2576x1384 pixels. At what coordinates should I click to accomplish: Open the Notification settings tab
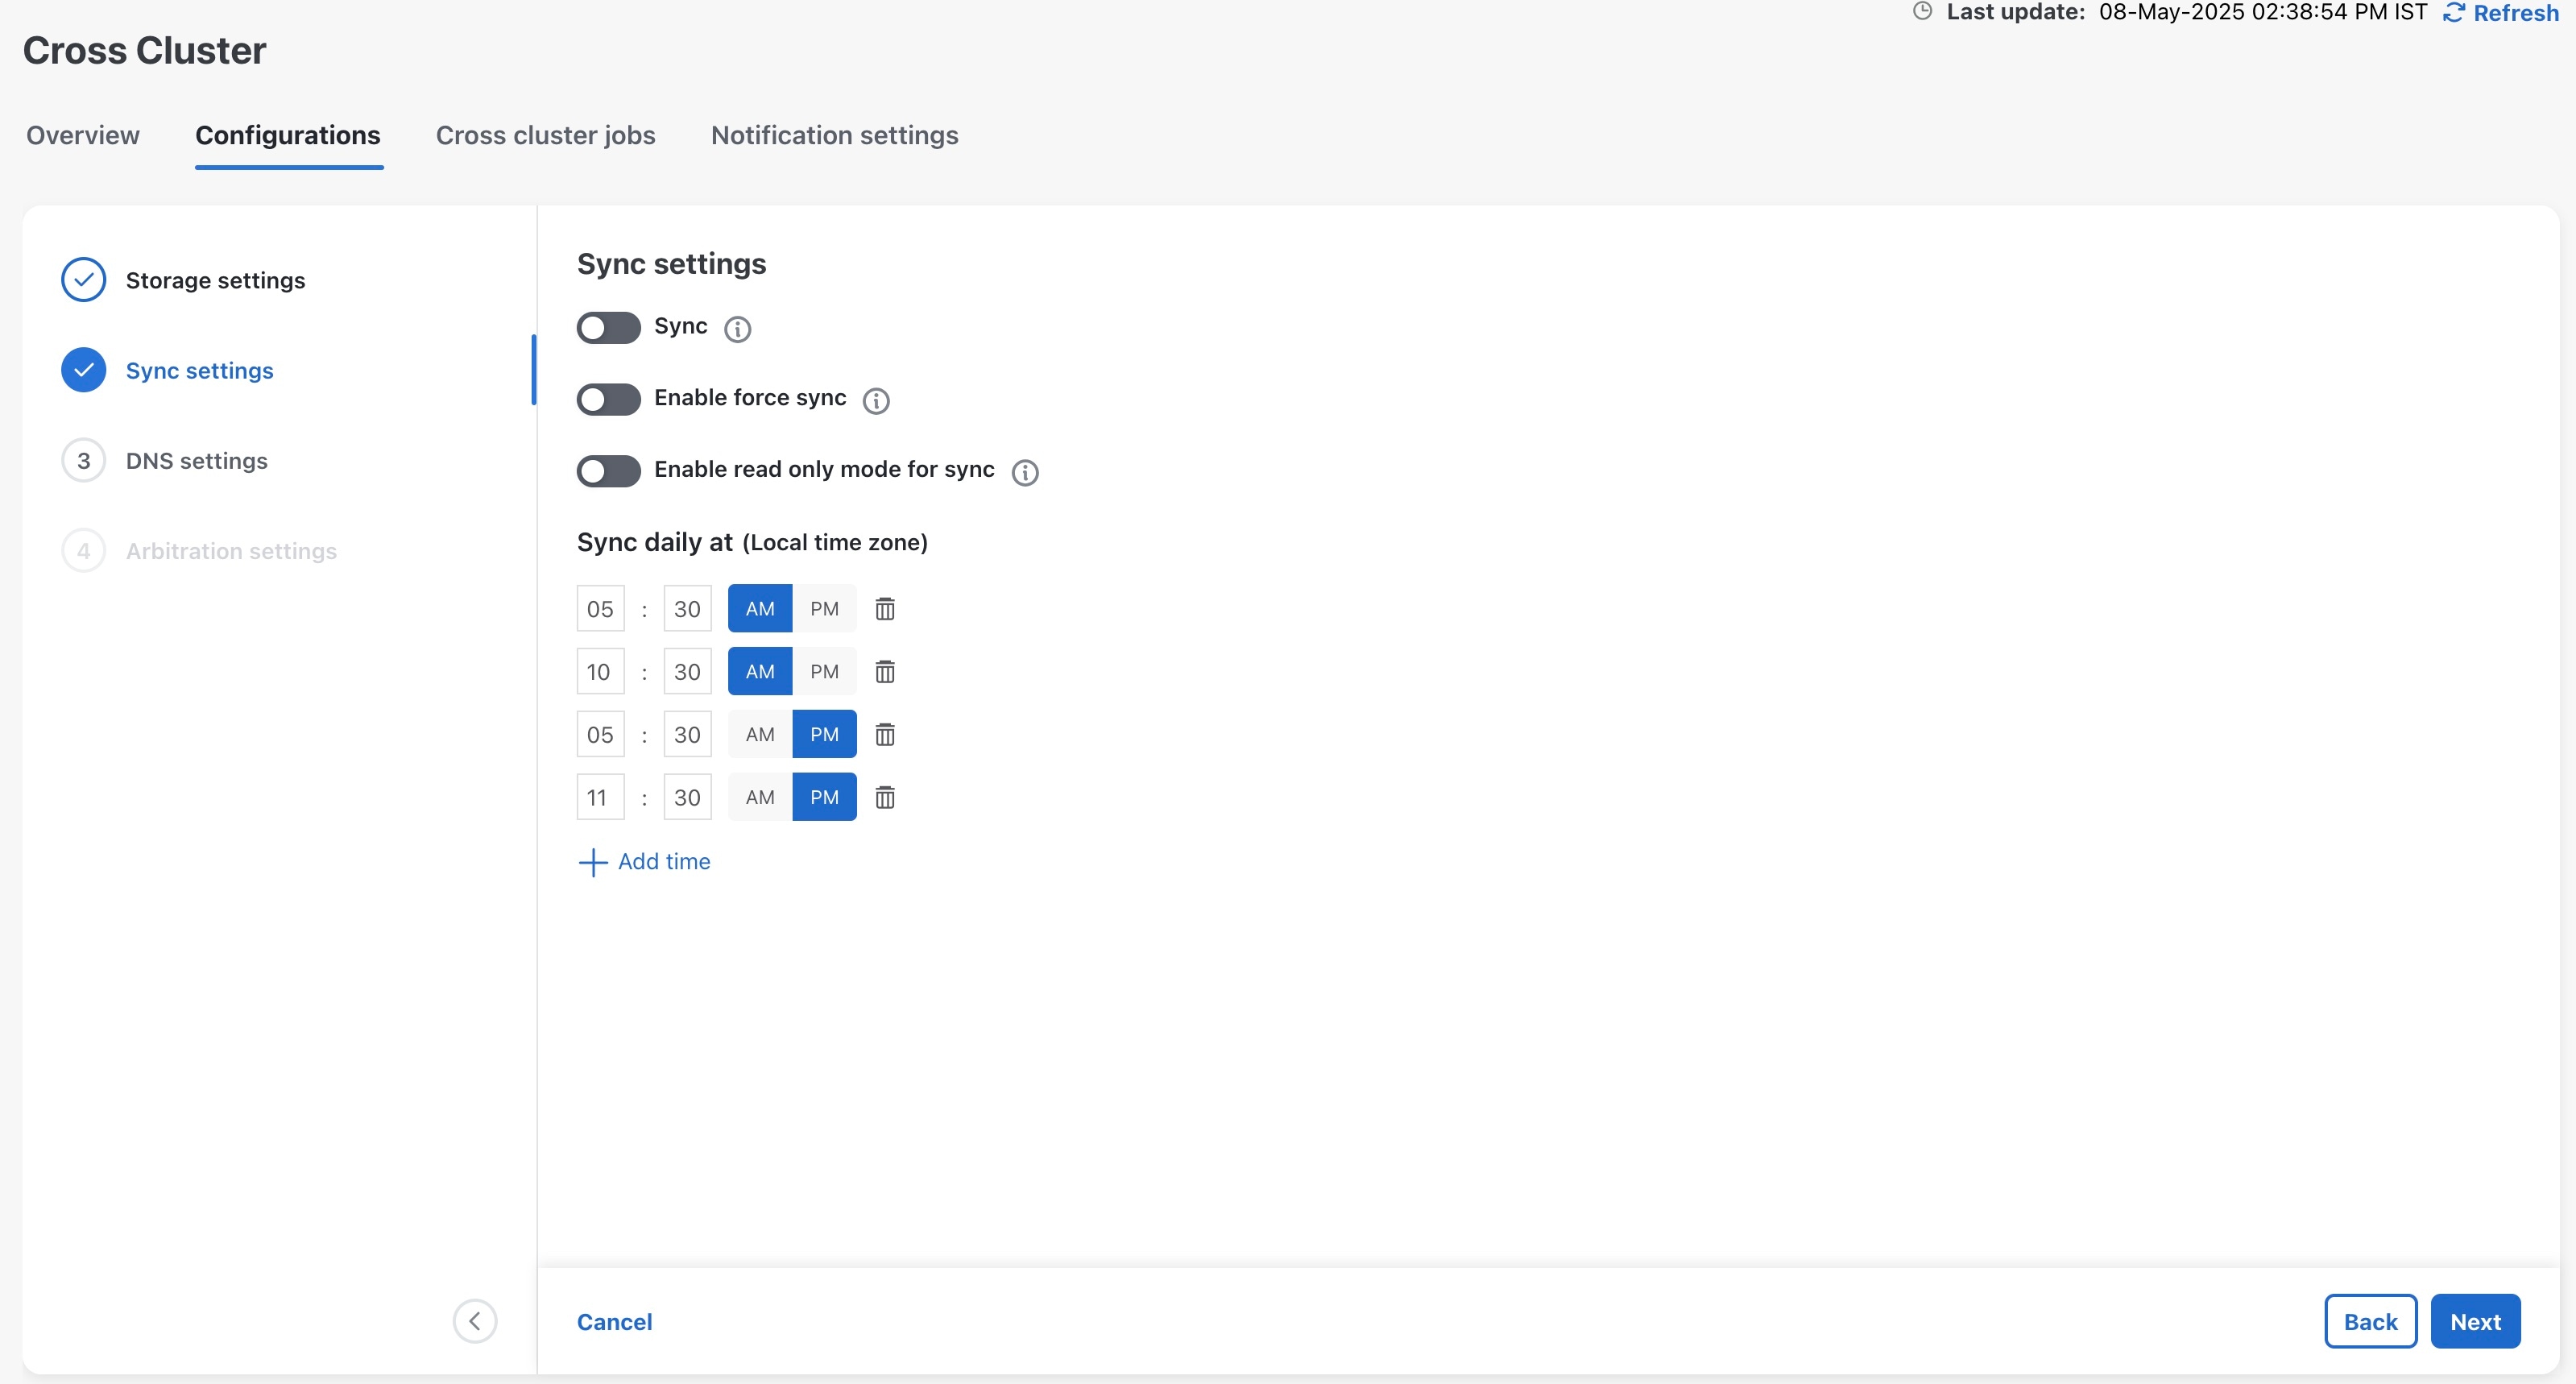coord(835,135)
